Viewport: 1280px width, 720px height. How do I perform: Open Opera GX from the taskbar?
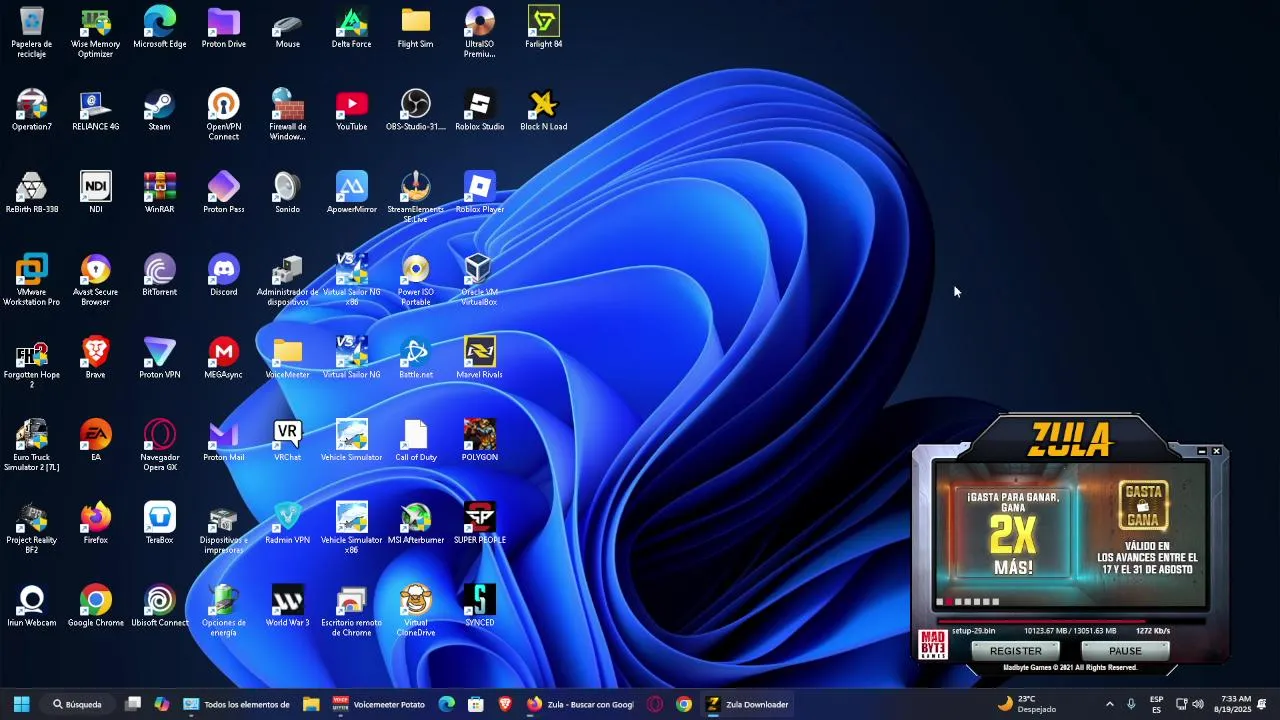(x=655, y=704)
